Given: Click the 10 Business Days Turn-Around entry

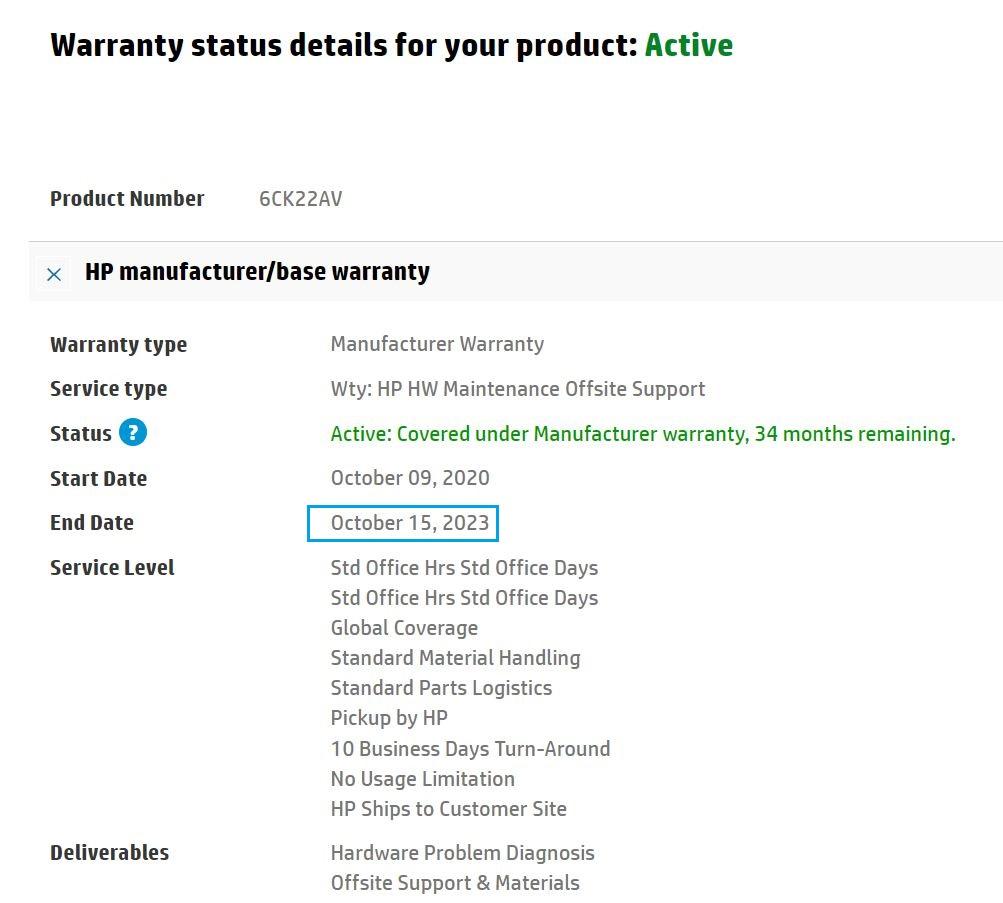Looking at the screenshot, I should point(470,748).
